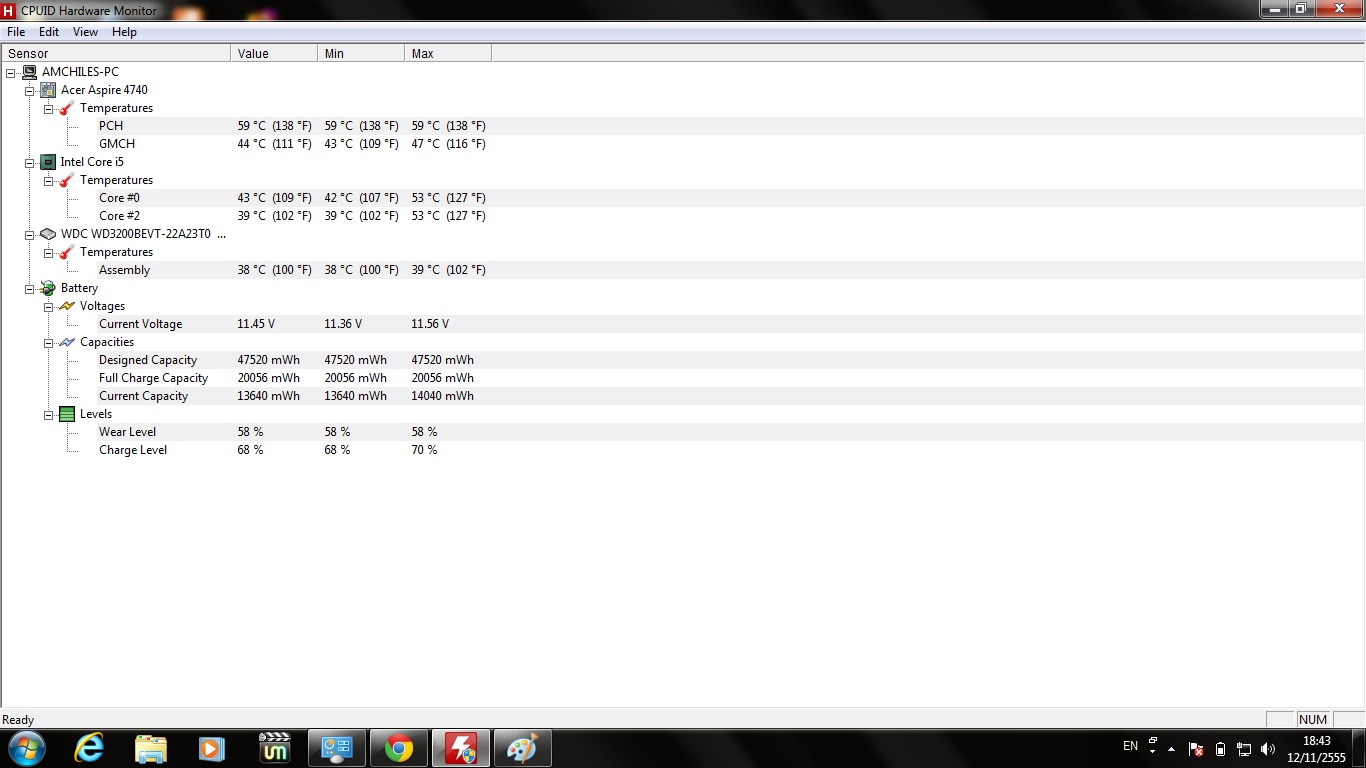Click the Acer Aspire 4740 motherboard icon
The height and width of the screenshot is (768, 1366).
pos(48,90)
